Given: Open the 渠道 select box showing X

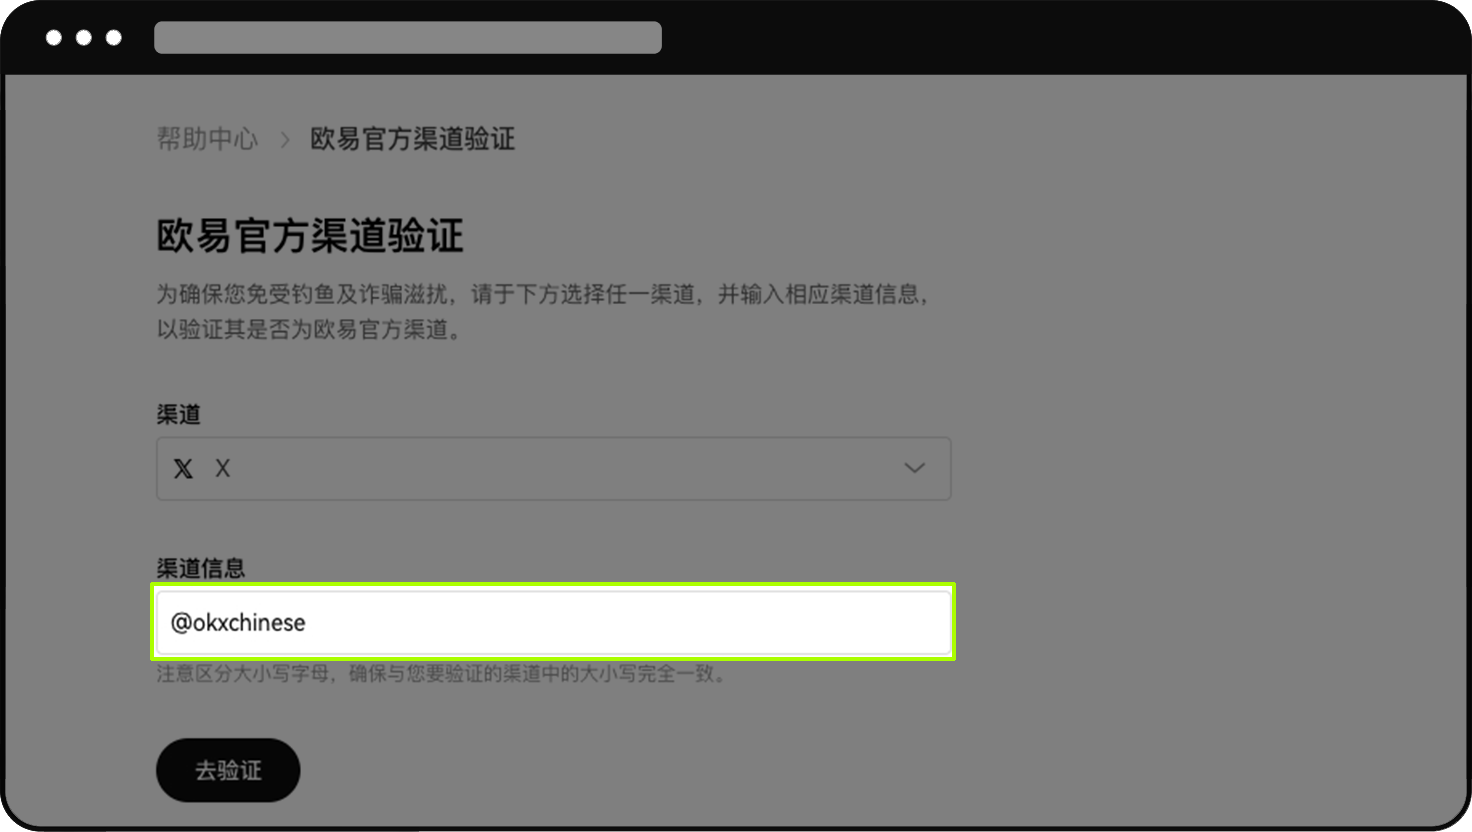Looking at the screenshot, I should (x=553, y=468).
